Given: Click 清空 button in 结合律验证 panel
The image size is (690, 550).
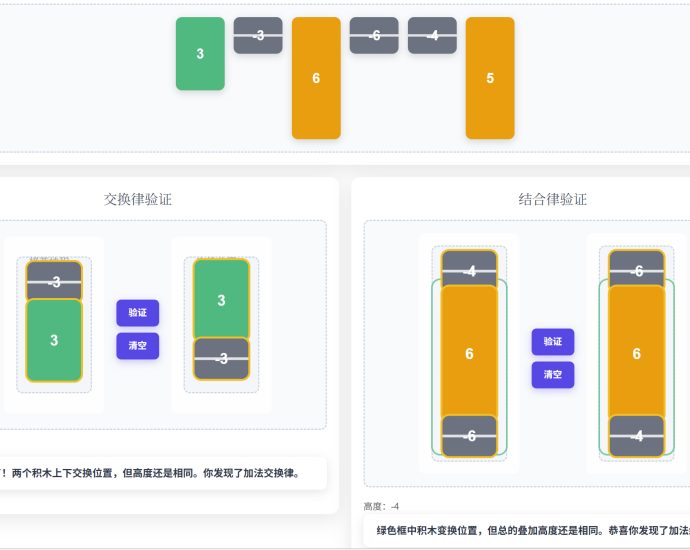Looking at the screenshot, I should tap(553, 374).
